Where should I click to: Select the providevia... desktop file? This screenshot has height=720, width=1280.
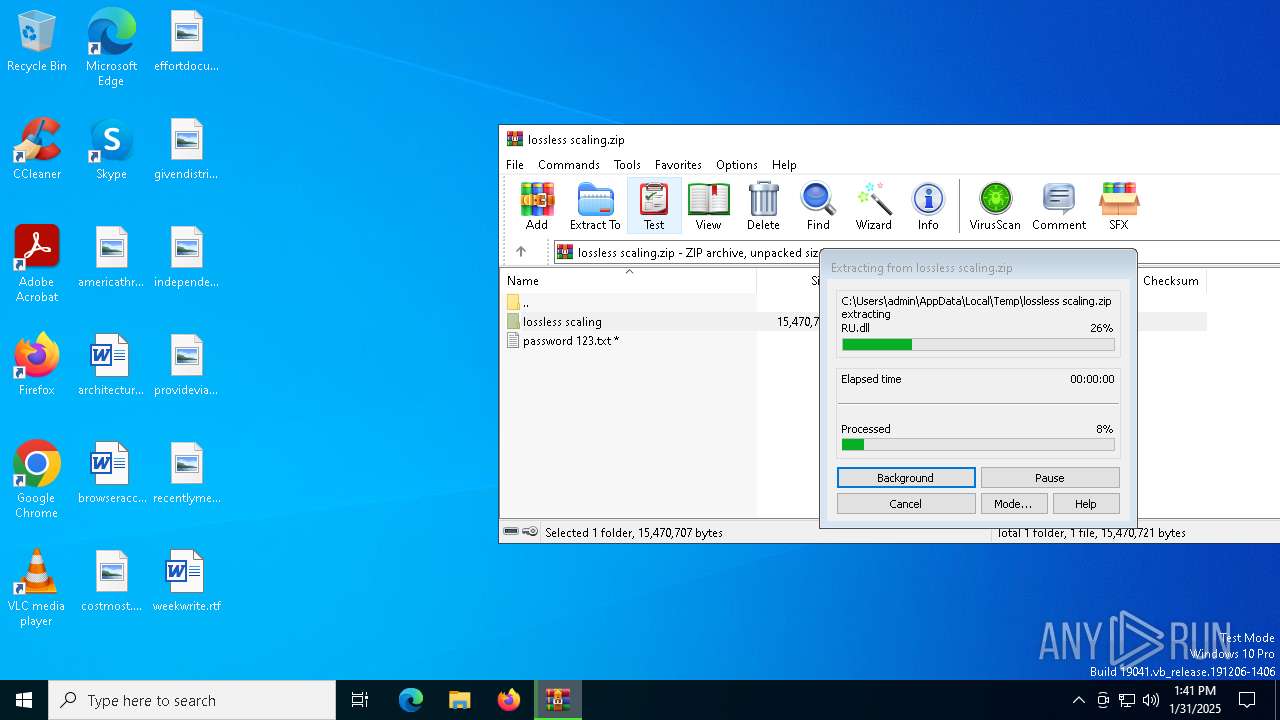click(x=186, y=365)
